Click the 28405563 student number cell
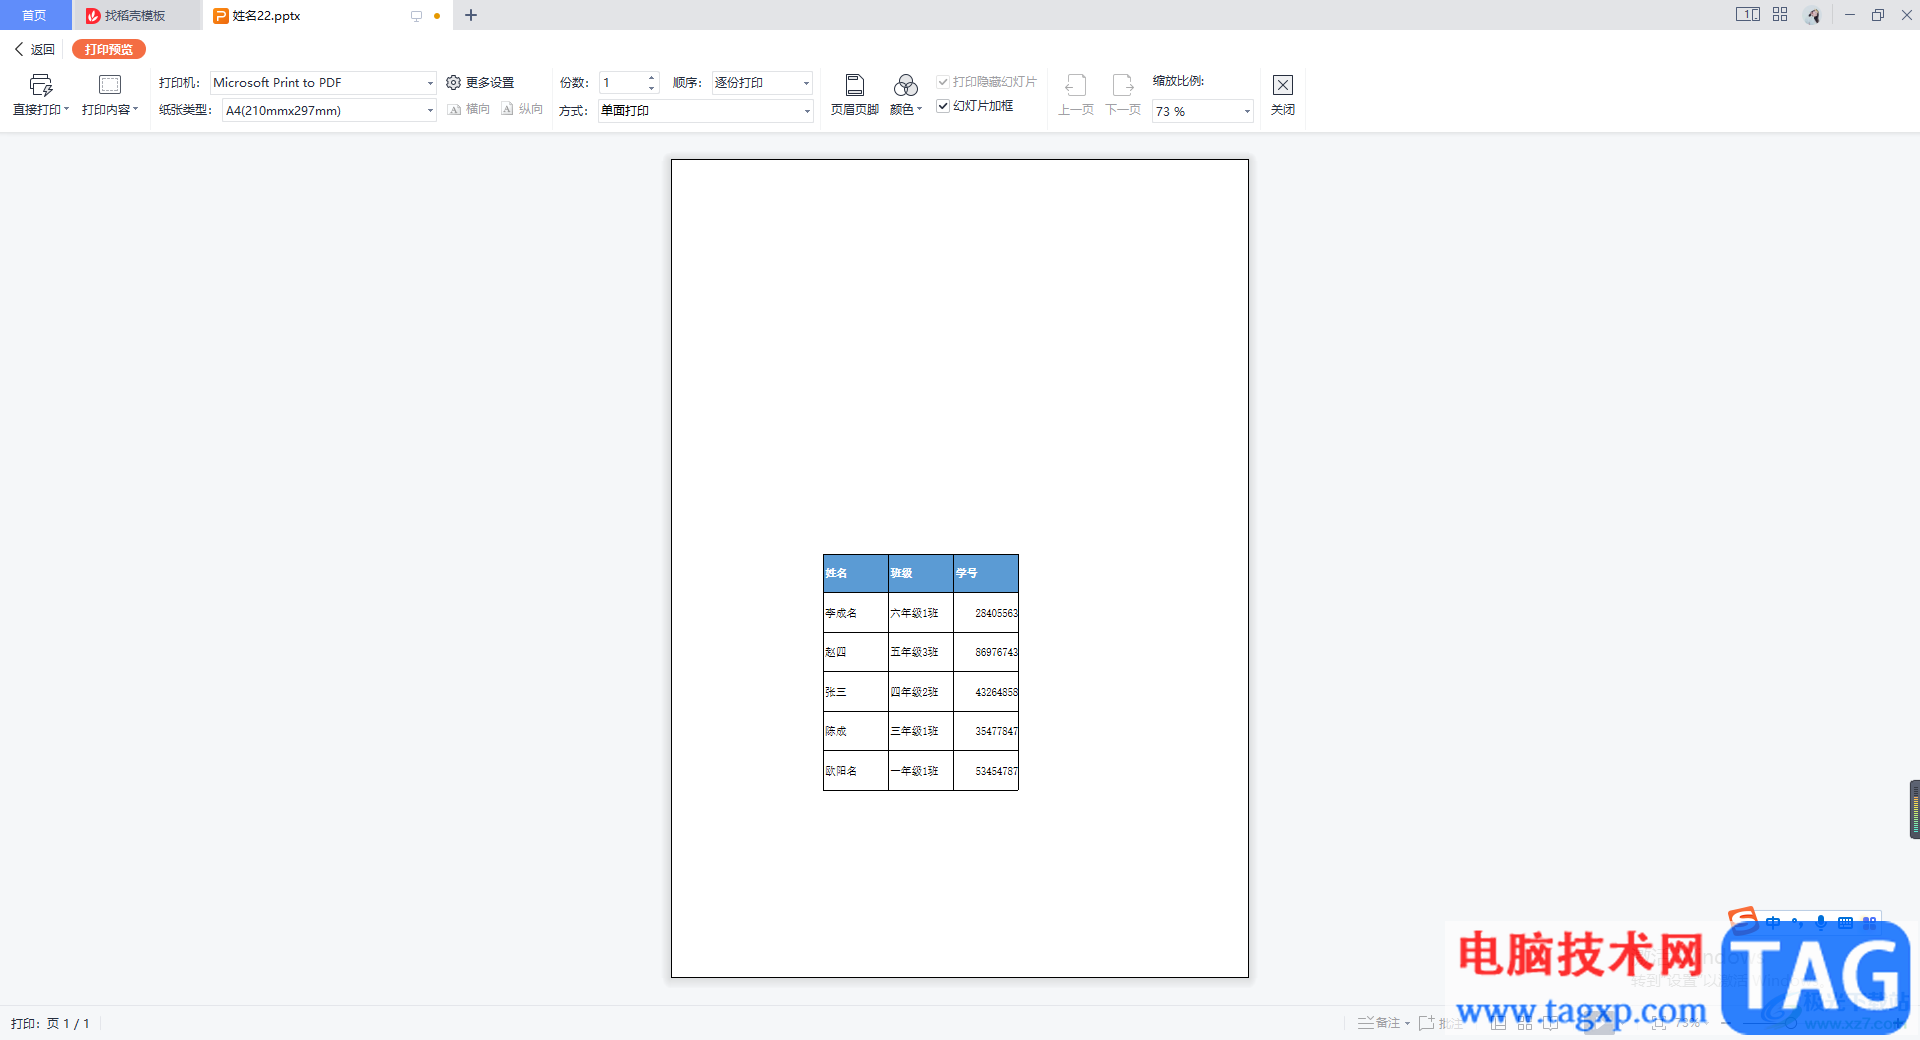The height and width of the screenshot is (1040, 1920). pos(986,613)
